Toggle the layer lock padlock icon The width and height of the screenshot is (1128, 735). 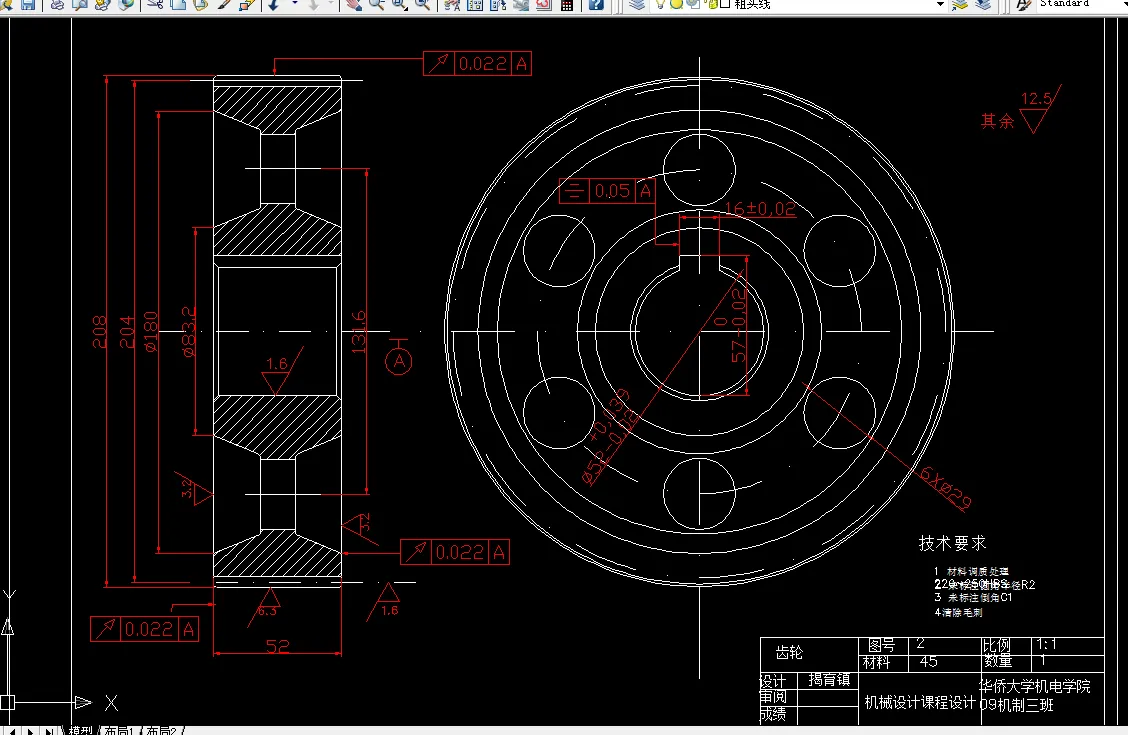(712, 4)
